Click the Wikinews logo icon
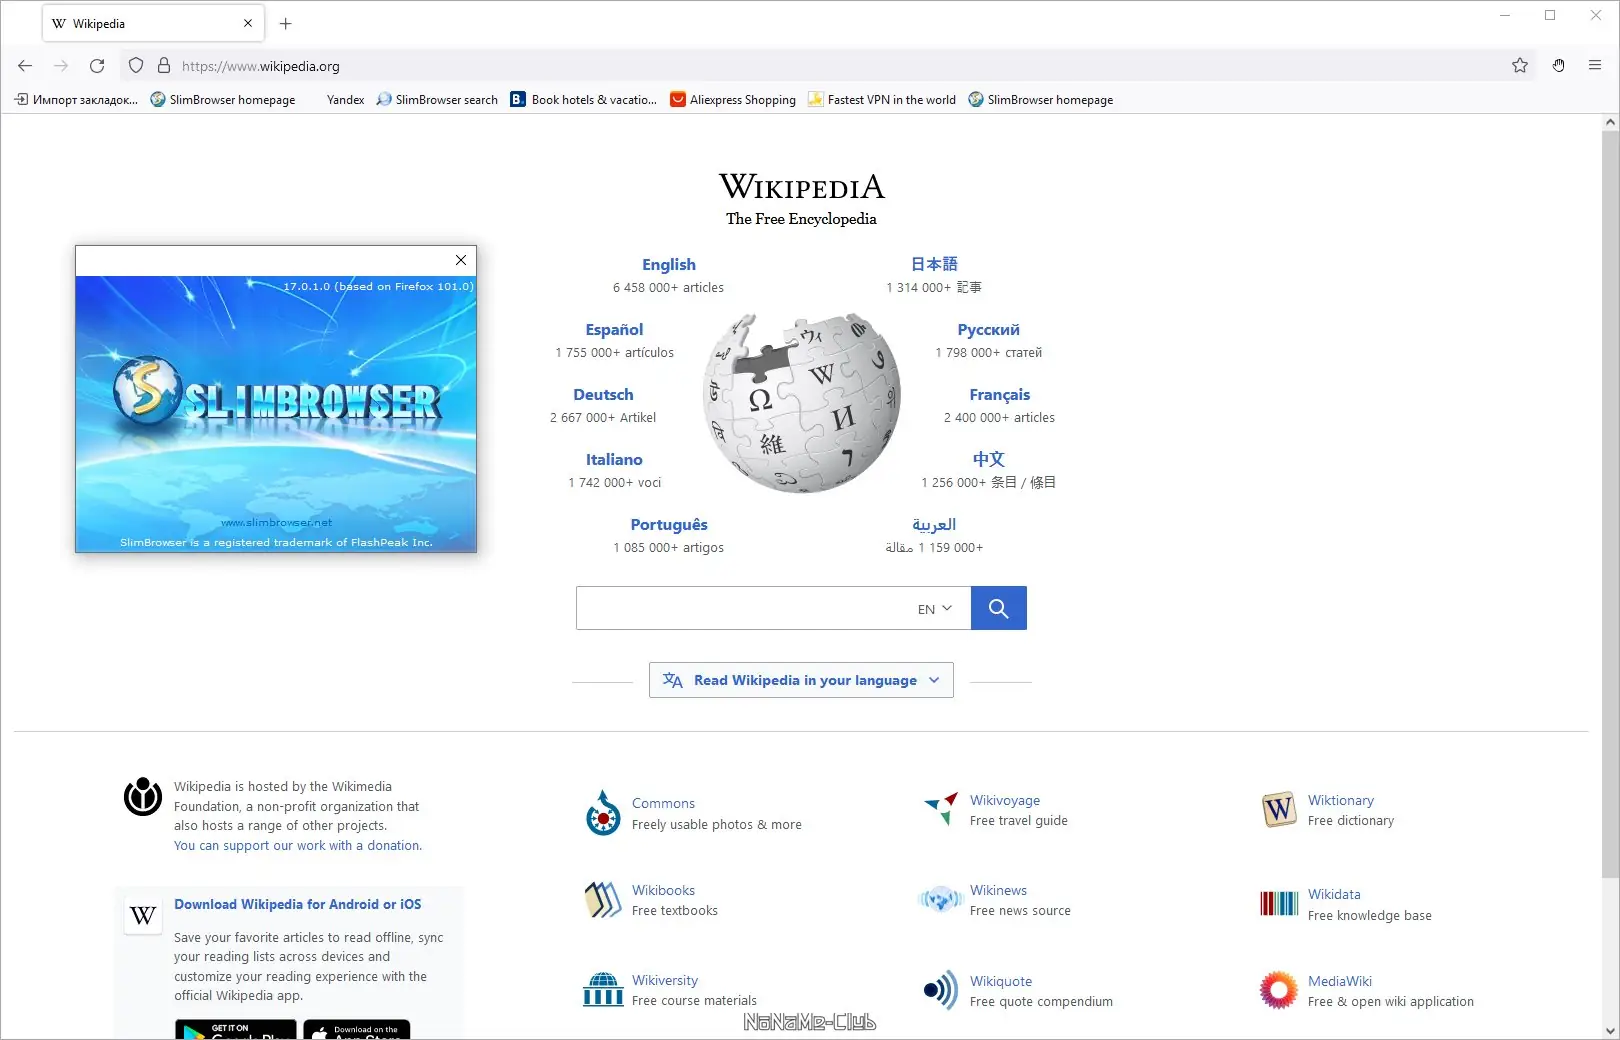This screenshot has height=1040, width=1620. (941, 900)
